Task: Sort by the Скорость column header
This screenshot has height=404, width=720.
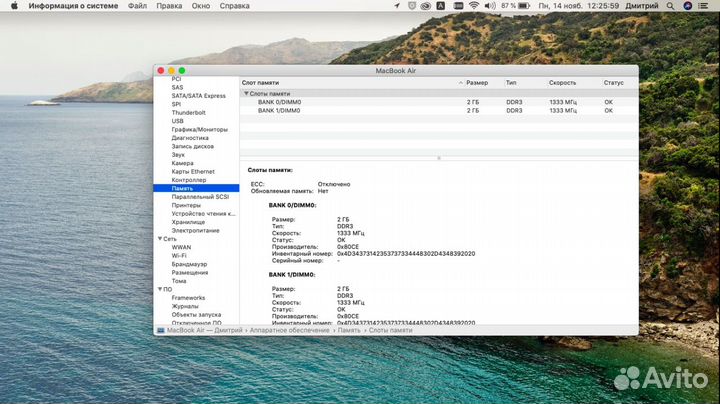Action: tap(562, 83)
